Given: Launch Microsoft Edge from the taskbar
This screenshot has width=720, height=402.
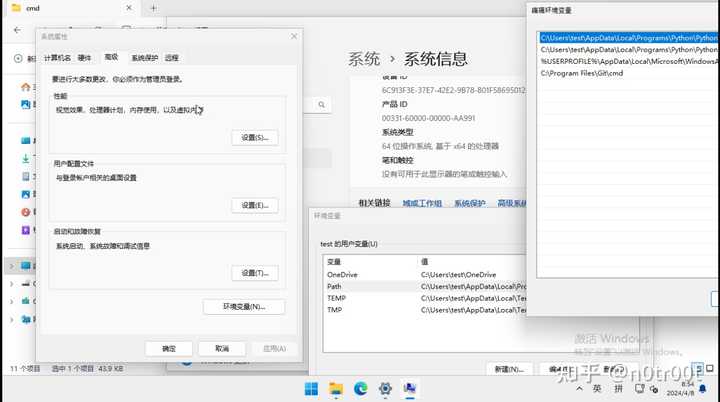Looking at the screenshot, I should click(360, 389).
